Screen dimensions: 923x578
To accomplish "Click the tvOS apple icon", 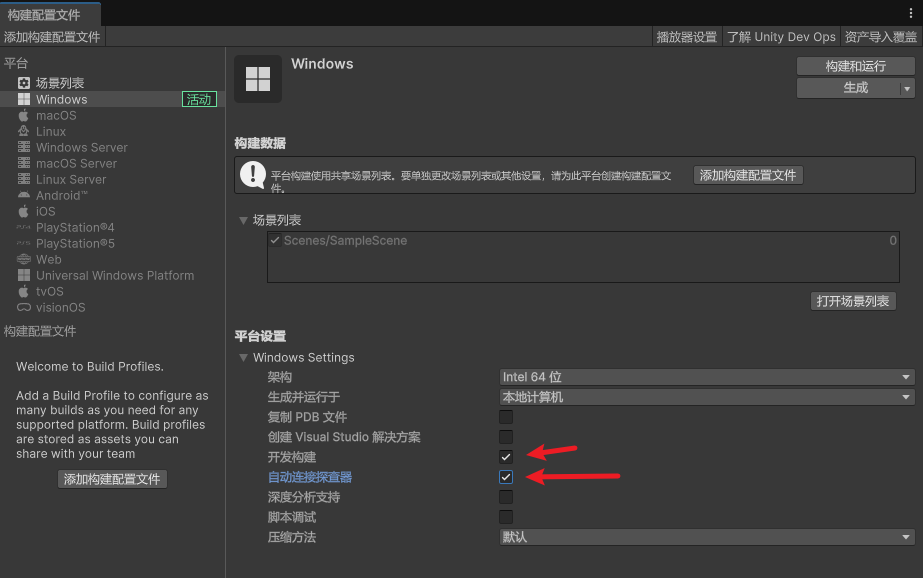I will click(24, 291).
